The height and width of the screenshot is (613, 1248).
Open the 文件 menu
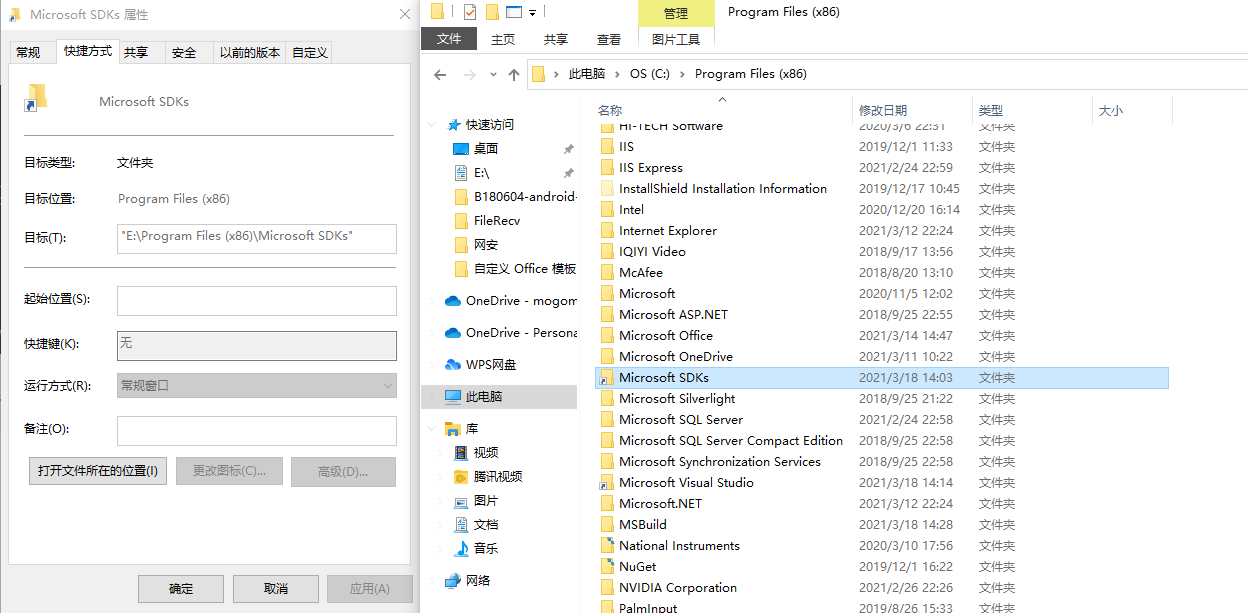(x=449, y=39)
